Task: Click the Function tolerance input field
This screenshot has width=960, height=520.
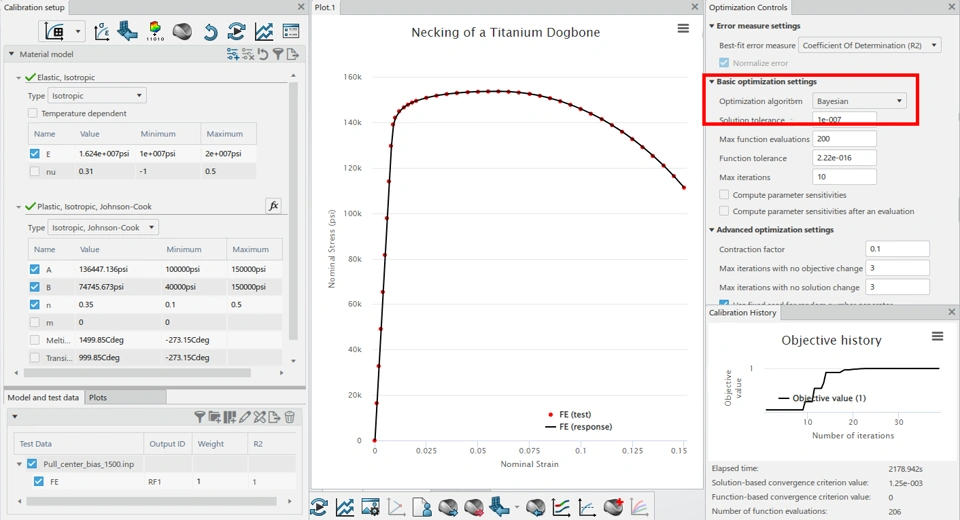Action: point(844,158)
